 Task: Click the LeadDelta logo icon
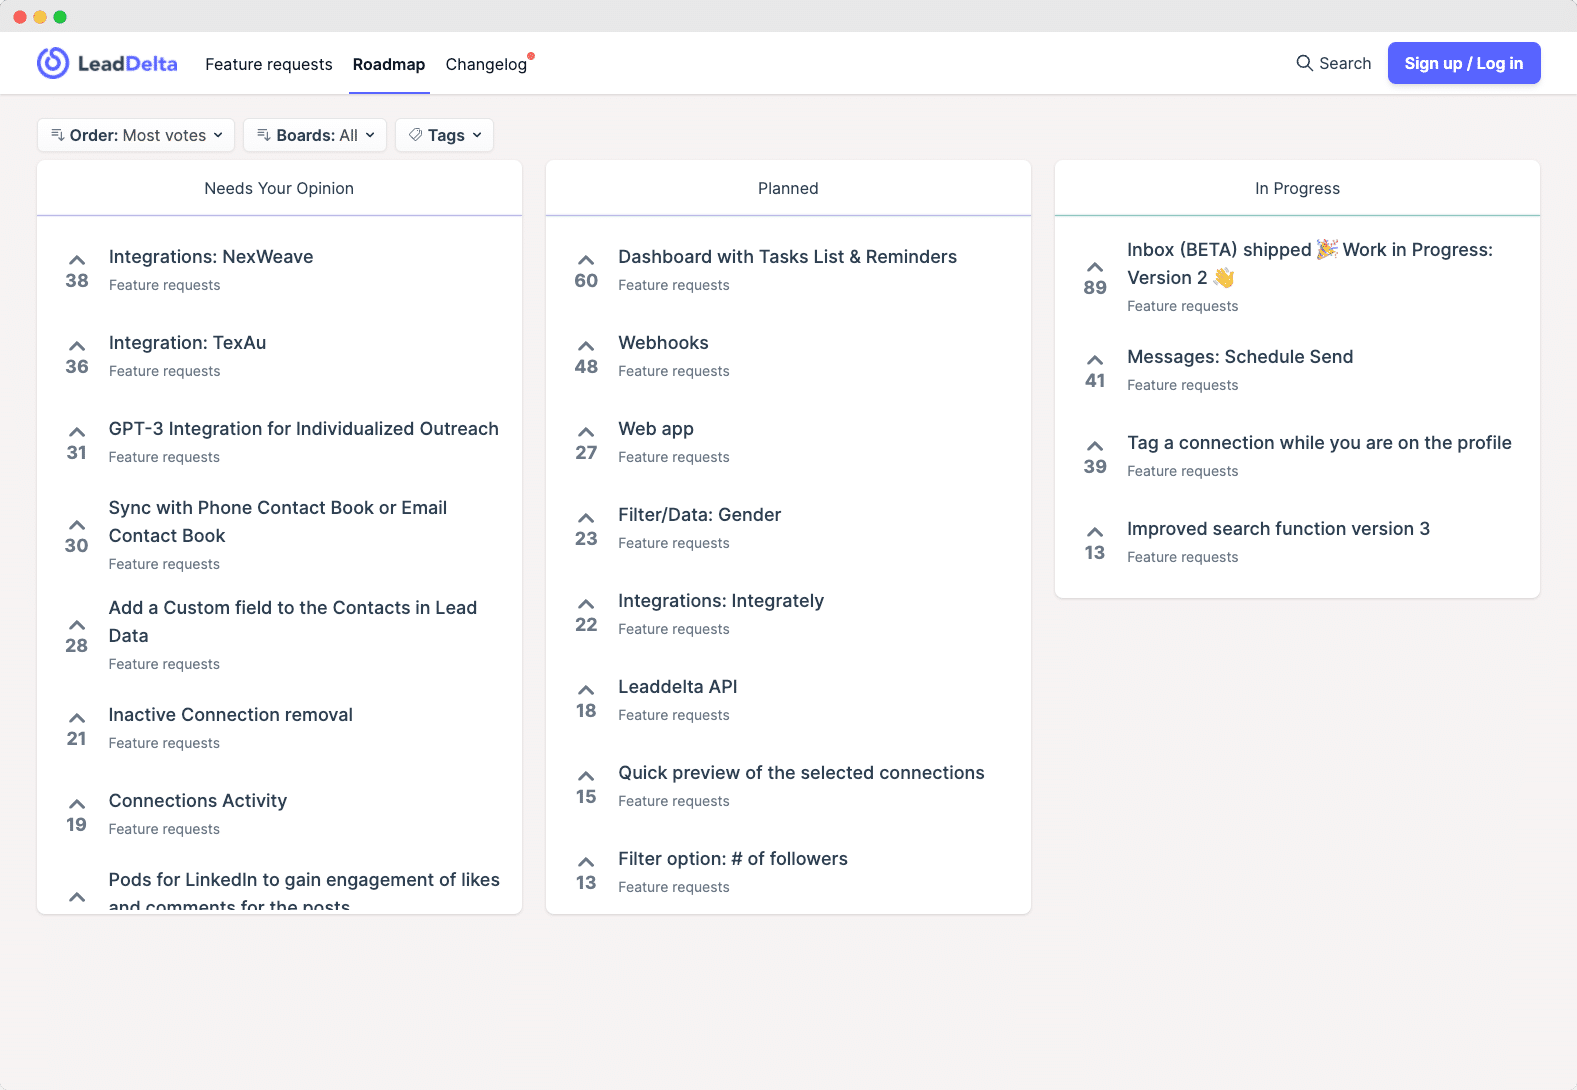click(x=53, y=63)
